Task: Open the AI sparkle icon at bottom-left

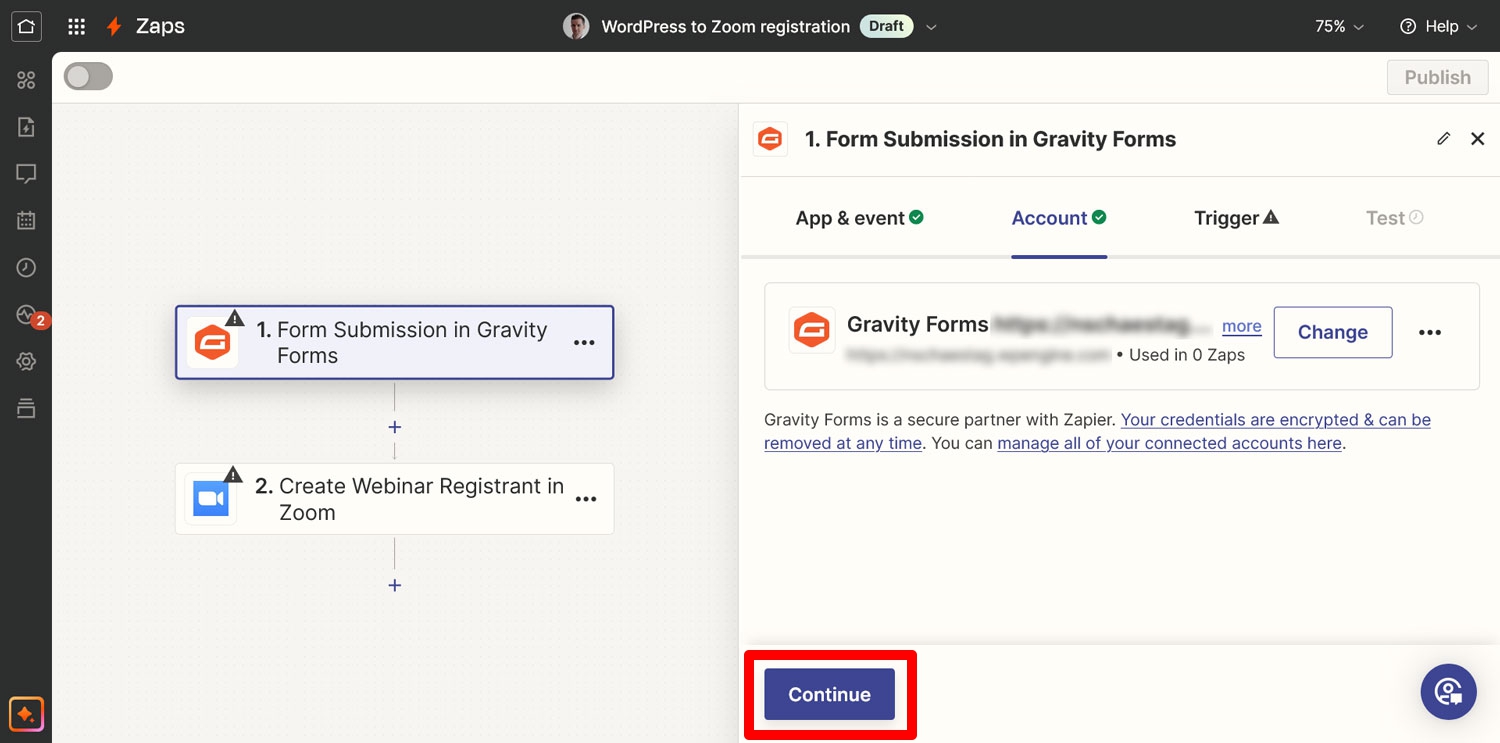Action: point(26,714)
